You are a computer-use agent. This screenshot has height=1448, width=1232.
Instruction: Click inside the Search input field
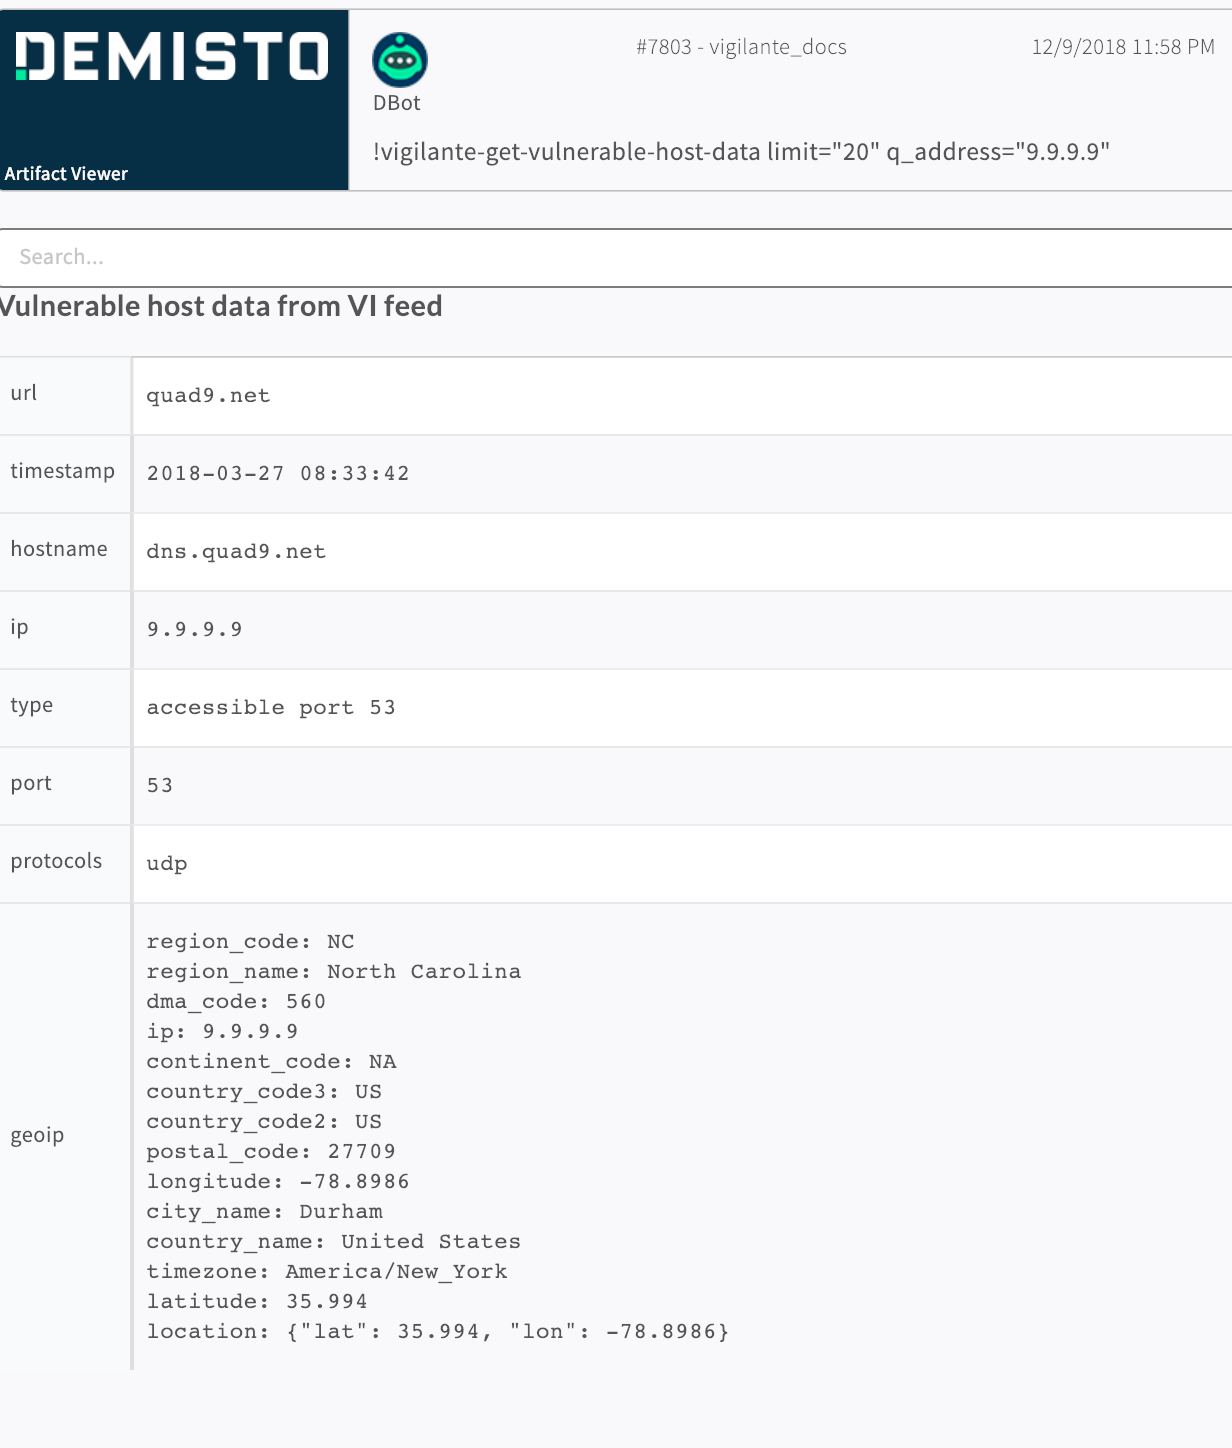(616, 257)
